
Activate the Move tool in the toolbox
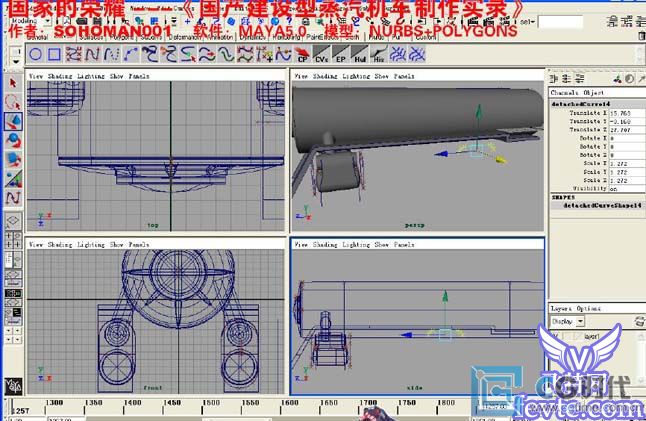click(x=13, y=121)
